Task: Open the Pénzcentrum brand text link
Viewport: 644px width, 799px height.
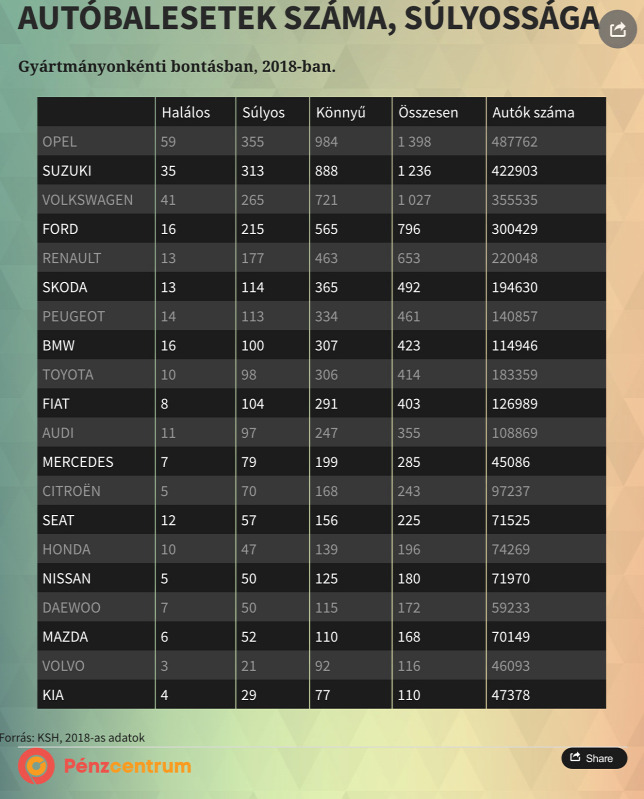Action: (127, 766)
